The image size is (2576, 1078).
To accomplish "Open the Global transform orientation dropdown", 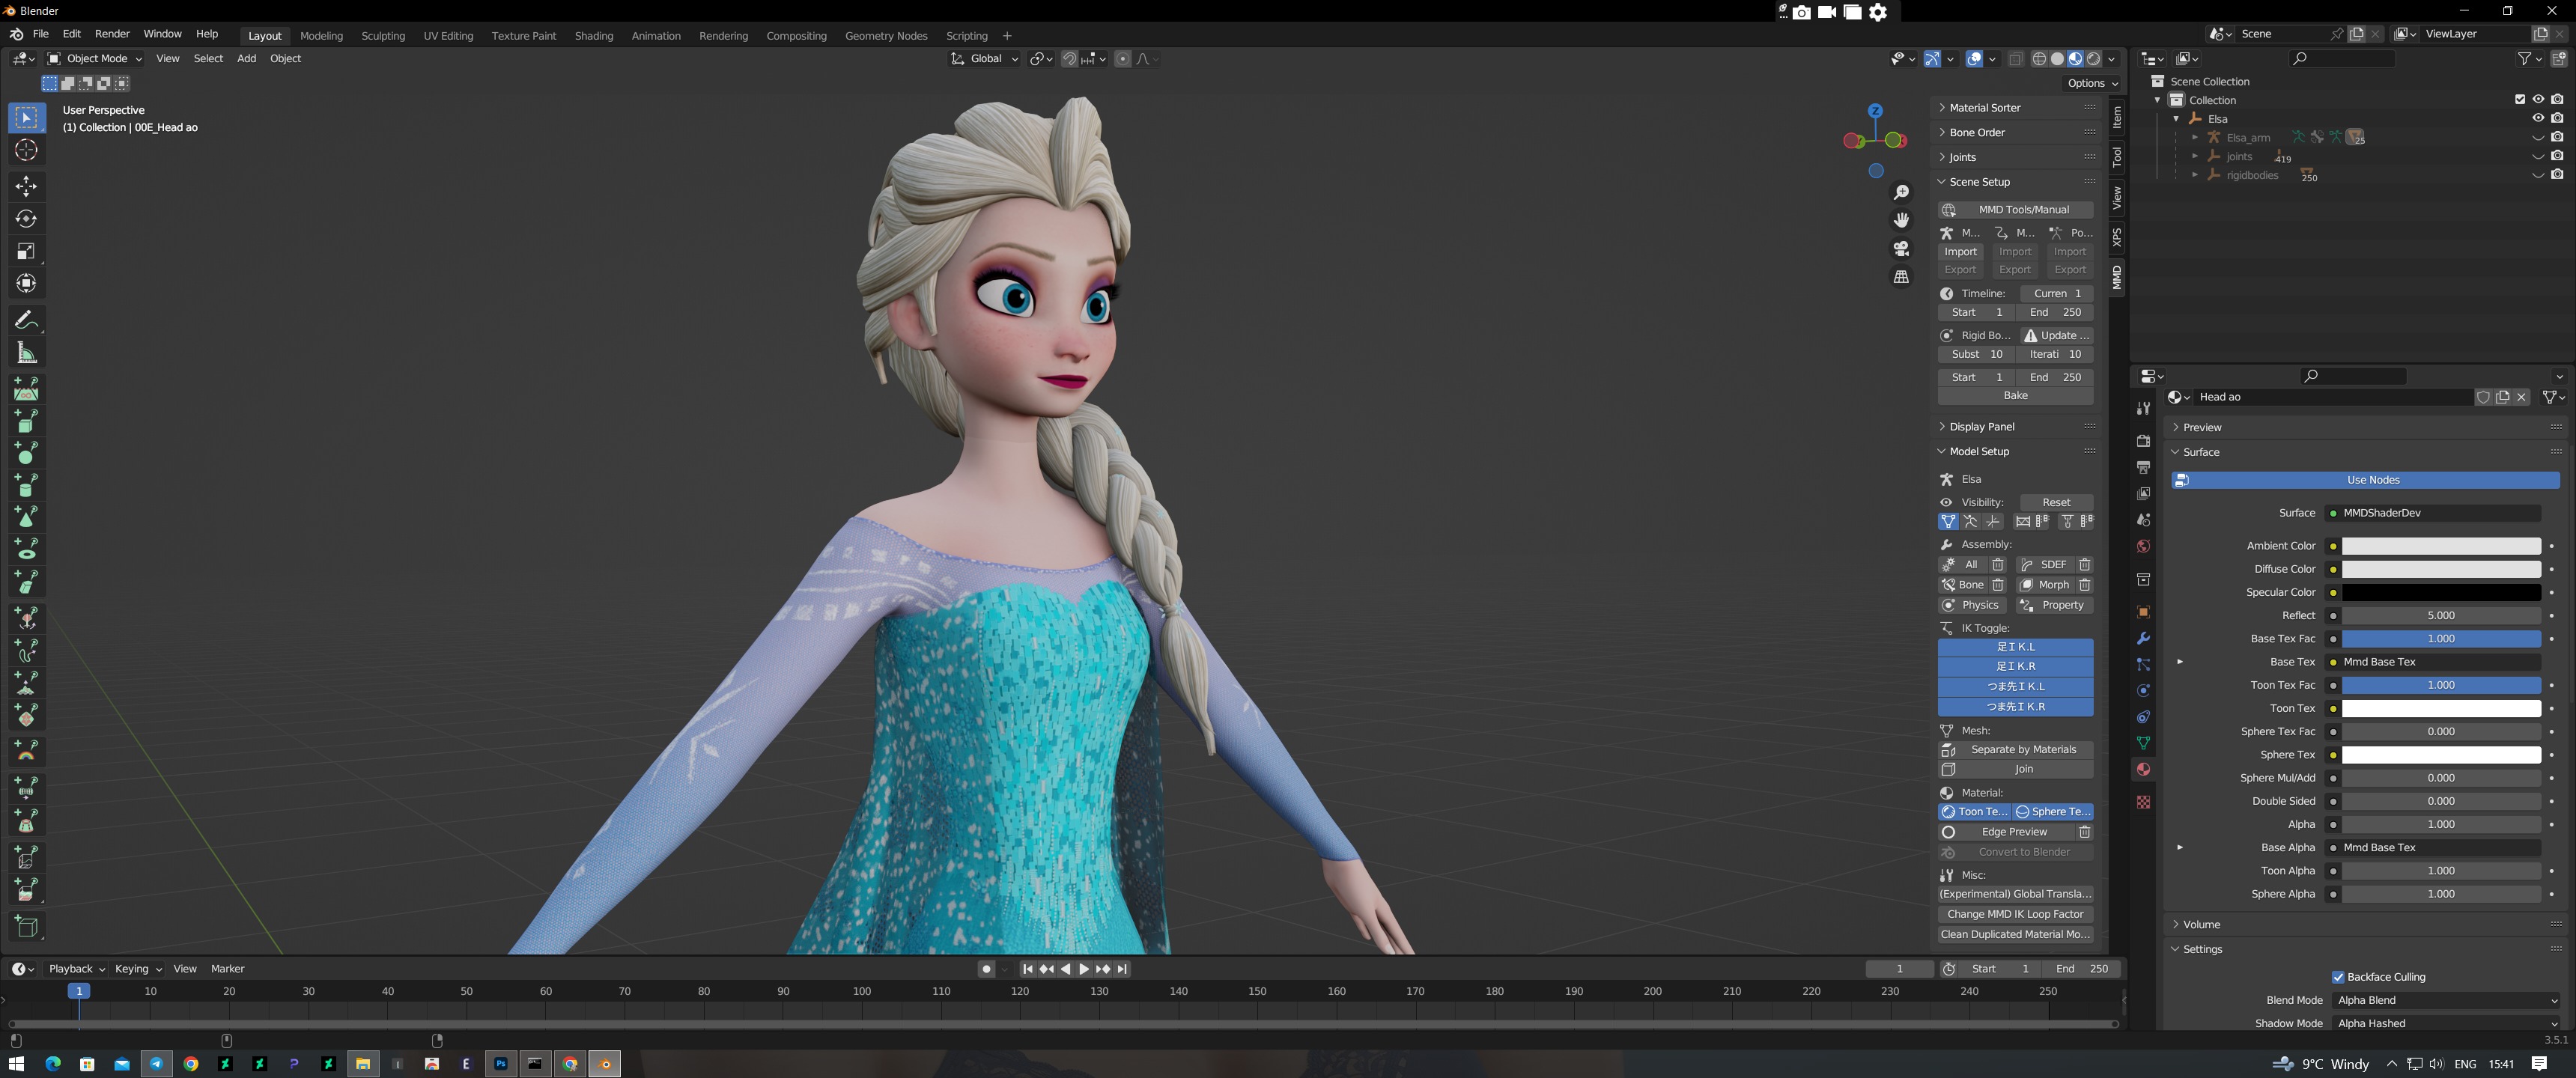I will 984,59.
